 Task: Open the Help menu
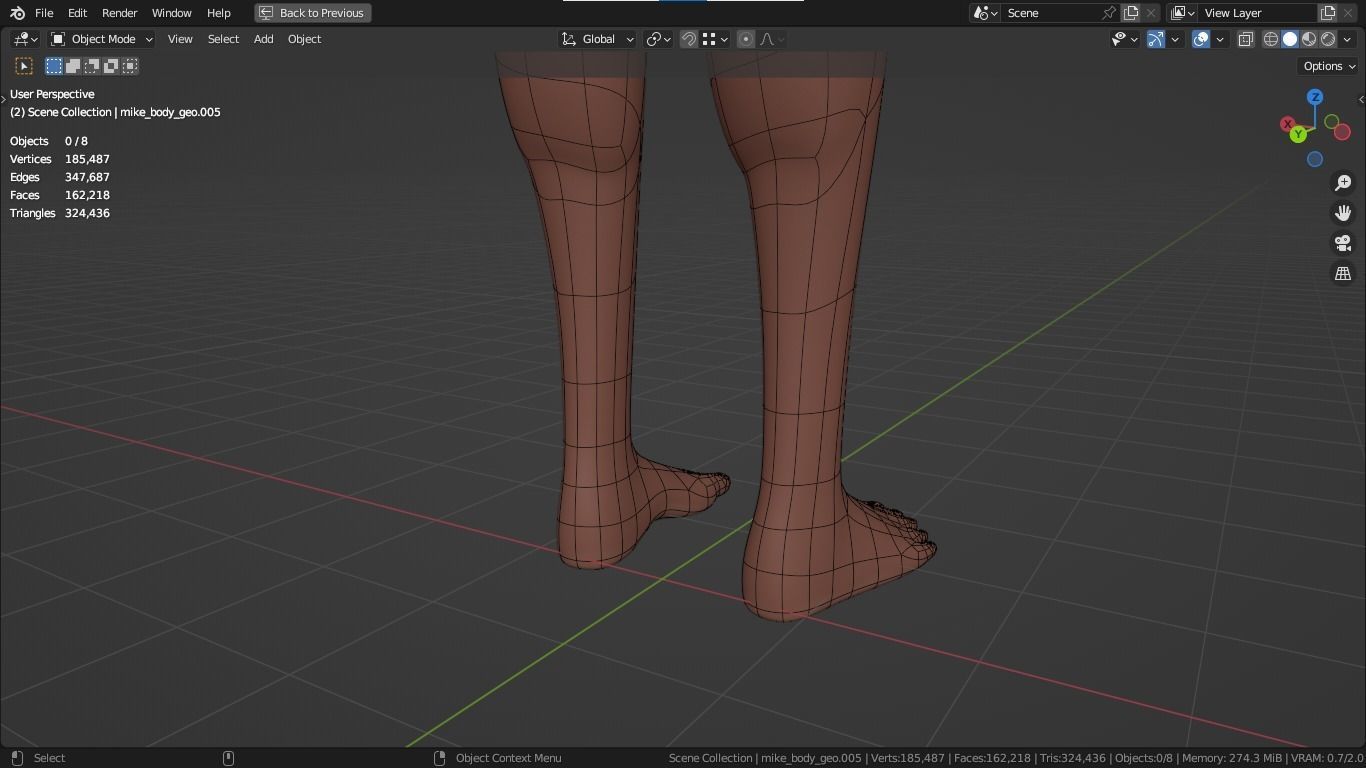click(x=219, y=13)
